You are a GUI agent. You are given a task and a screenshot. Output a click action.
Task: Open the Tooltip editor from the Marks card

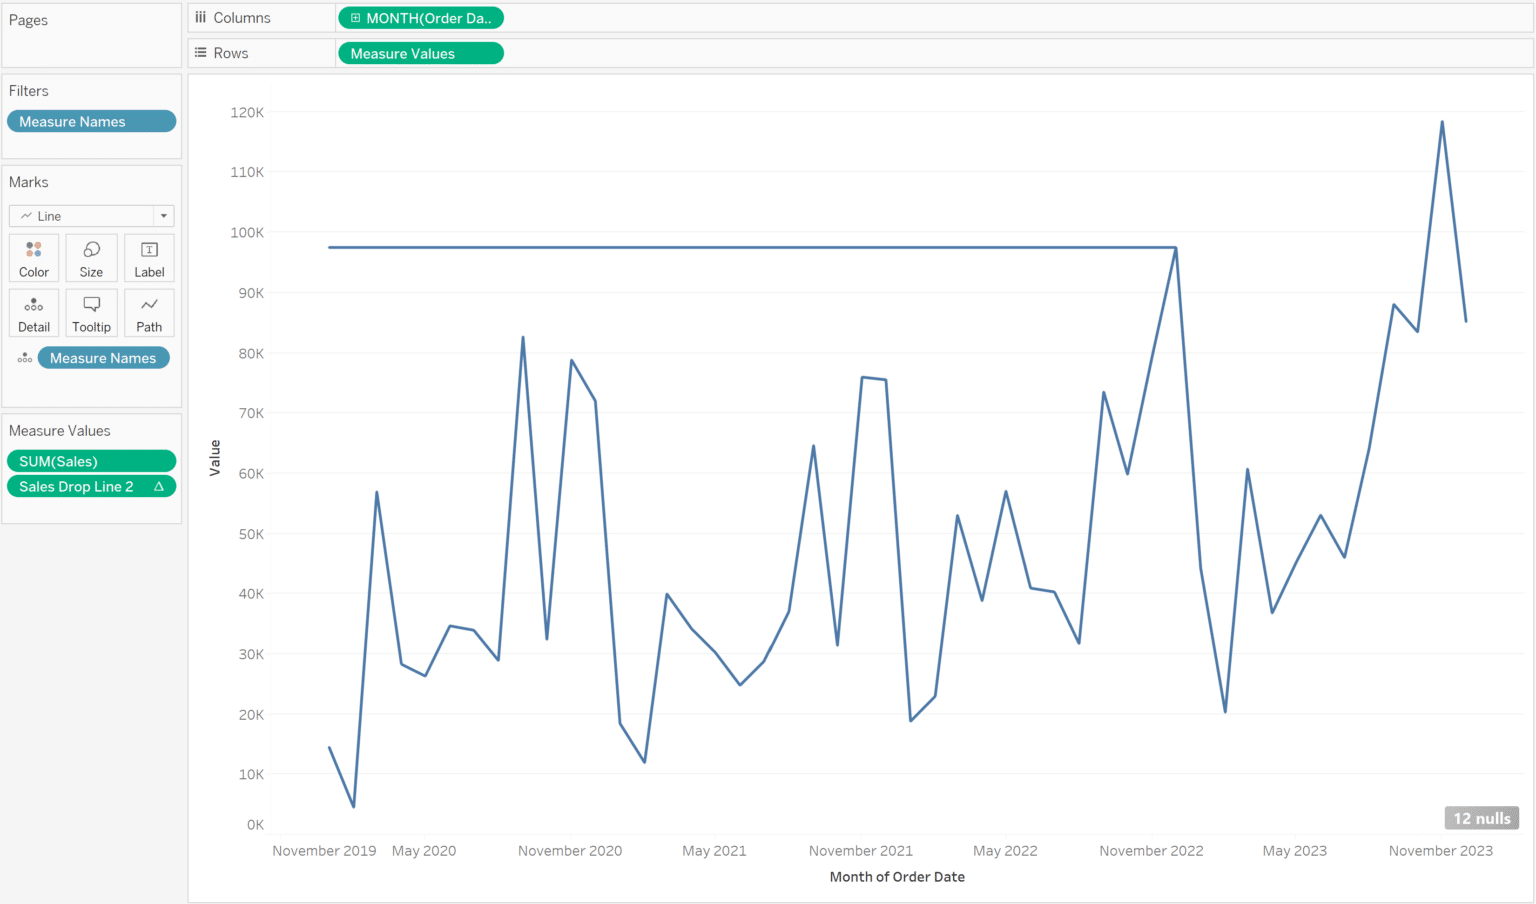[x=91, y=312]
